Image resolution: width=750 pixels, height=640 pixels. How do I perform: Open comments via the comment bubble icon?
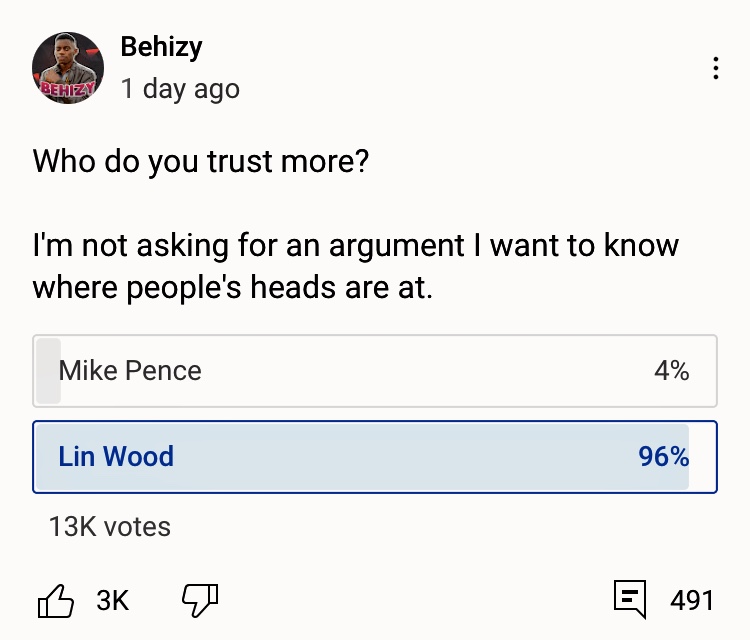(x=629, y=599)
